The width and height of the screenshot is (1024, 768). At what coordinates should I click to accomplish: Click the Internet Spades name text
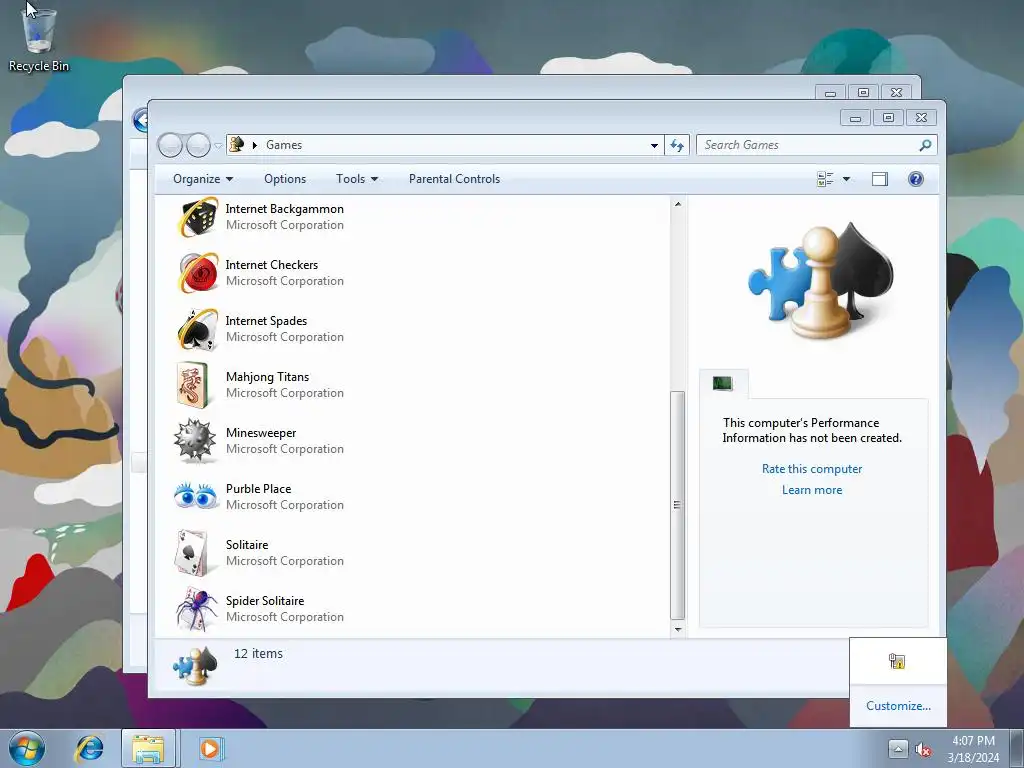(266, 321)
